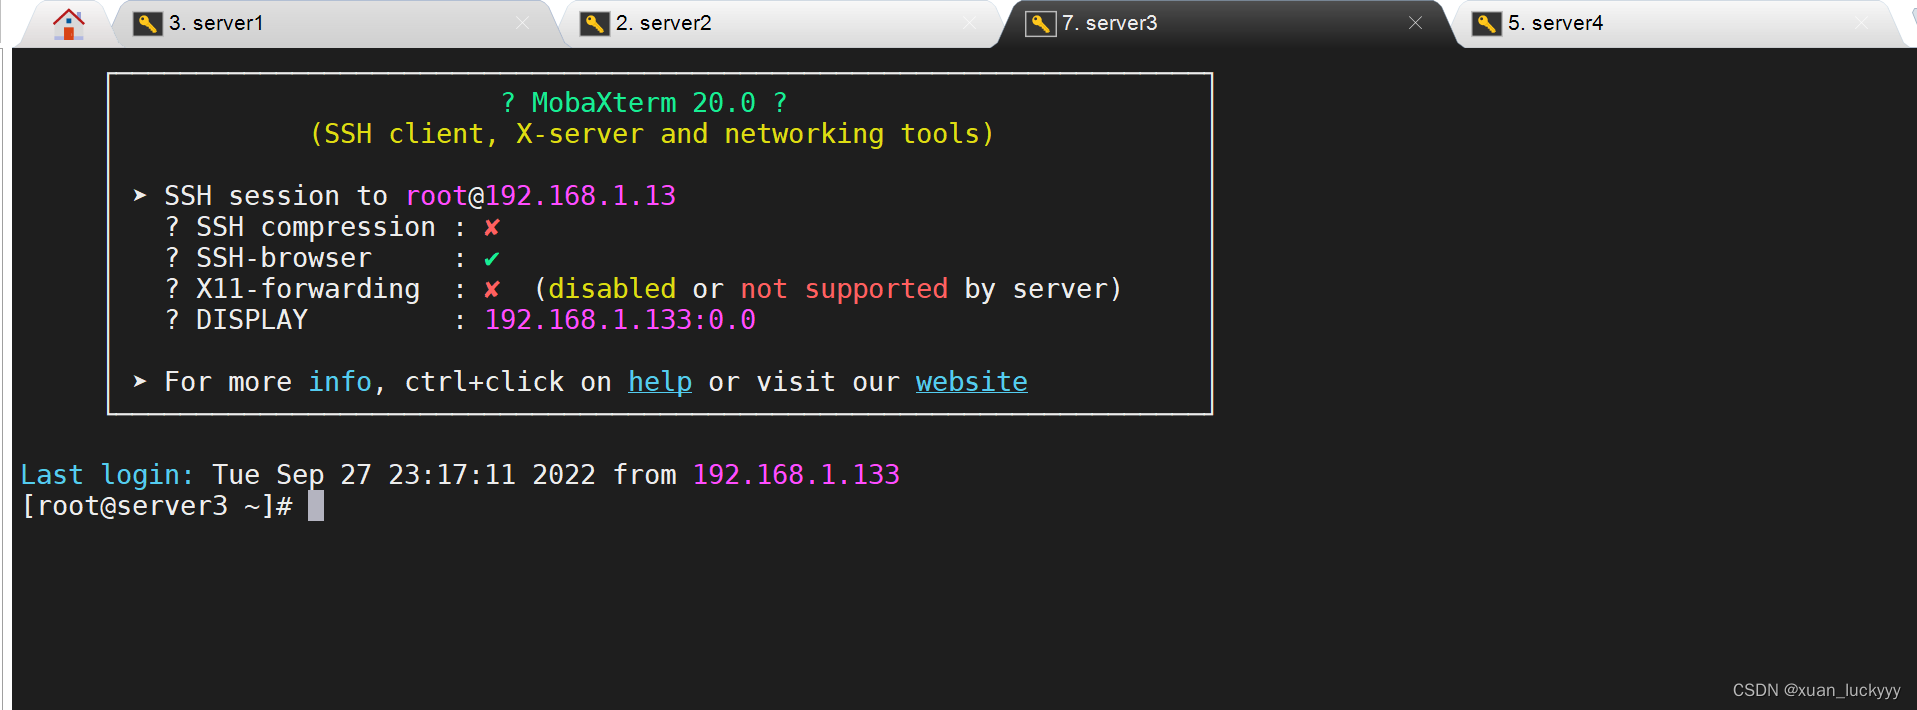
Task: Open the home tab icon
Action: pos(68,23)
